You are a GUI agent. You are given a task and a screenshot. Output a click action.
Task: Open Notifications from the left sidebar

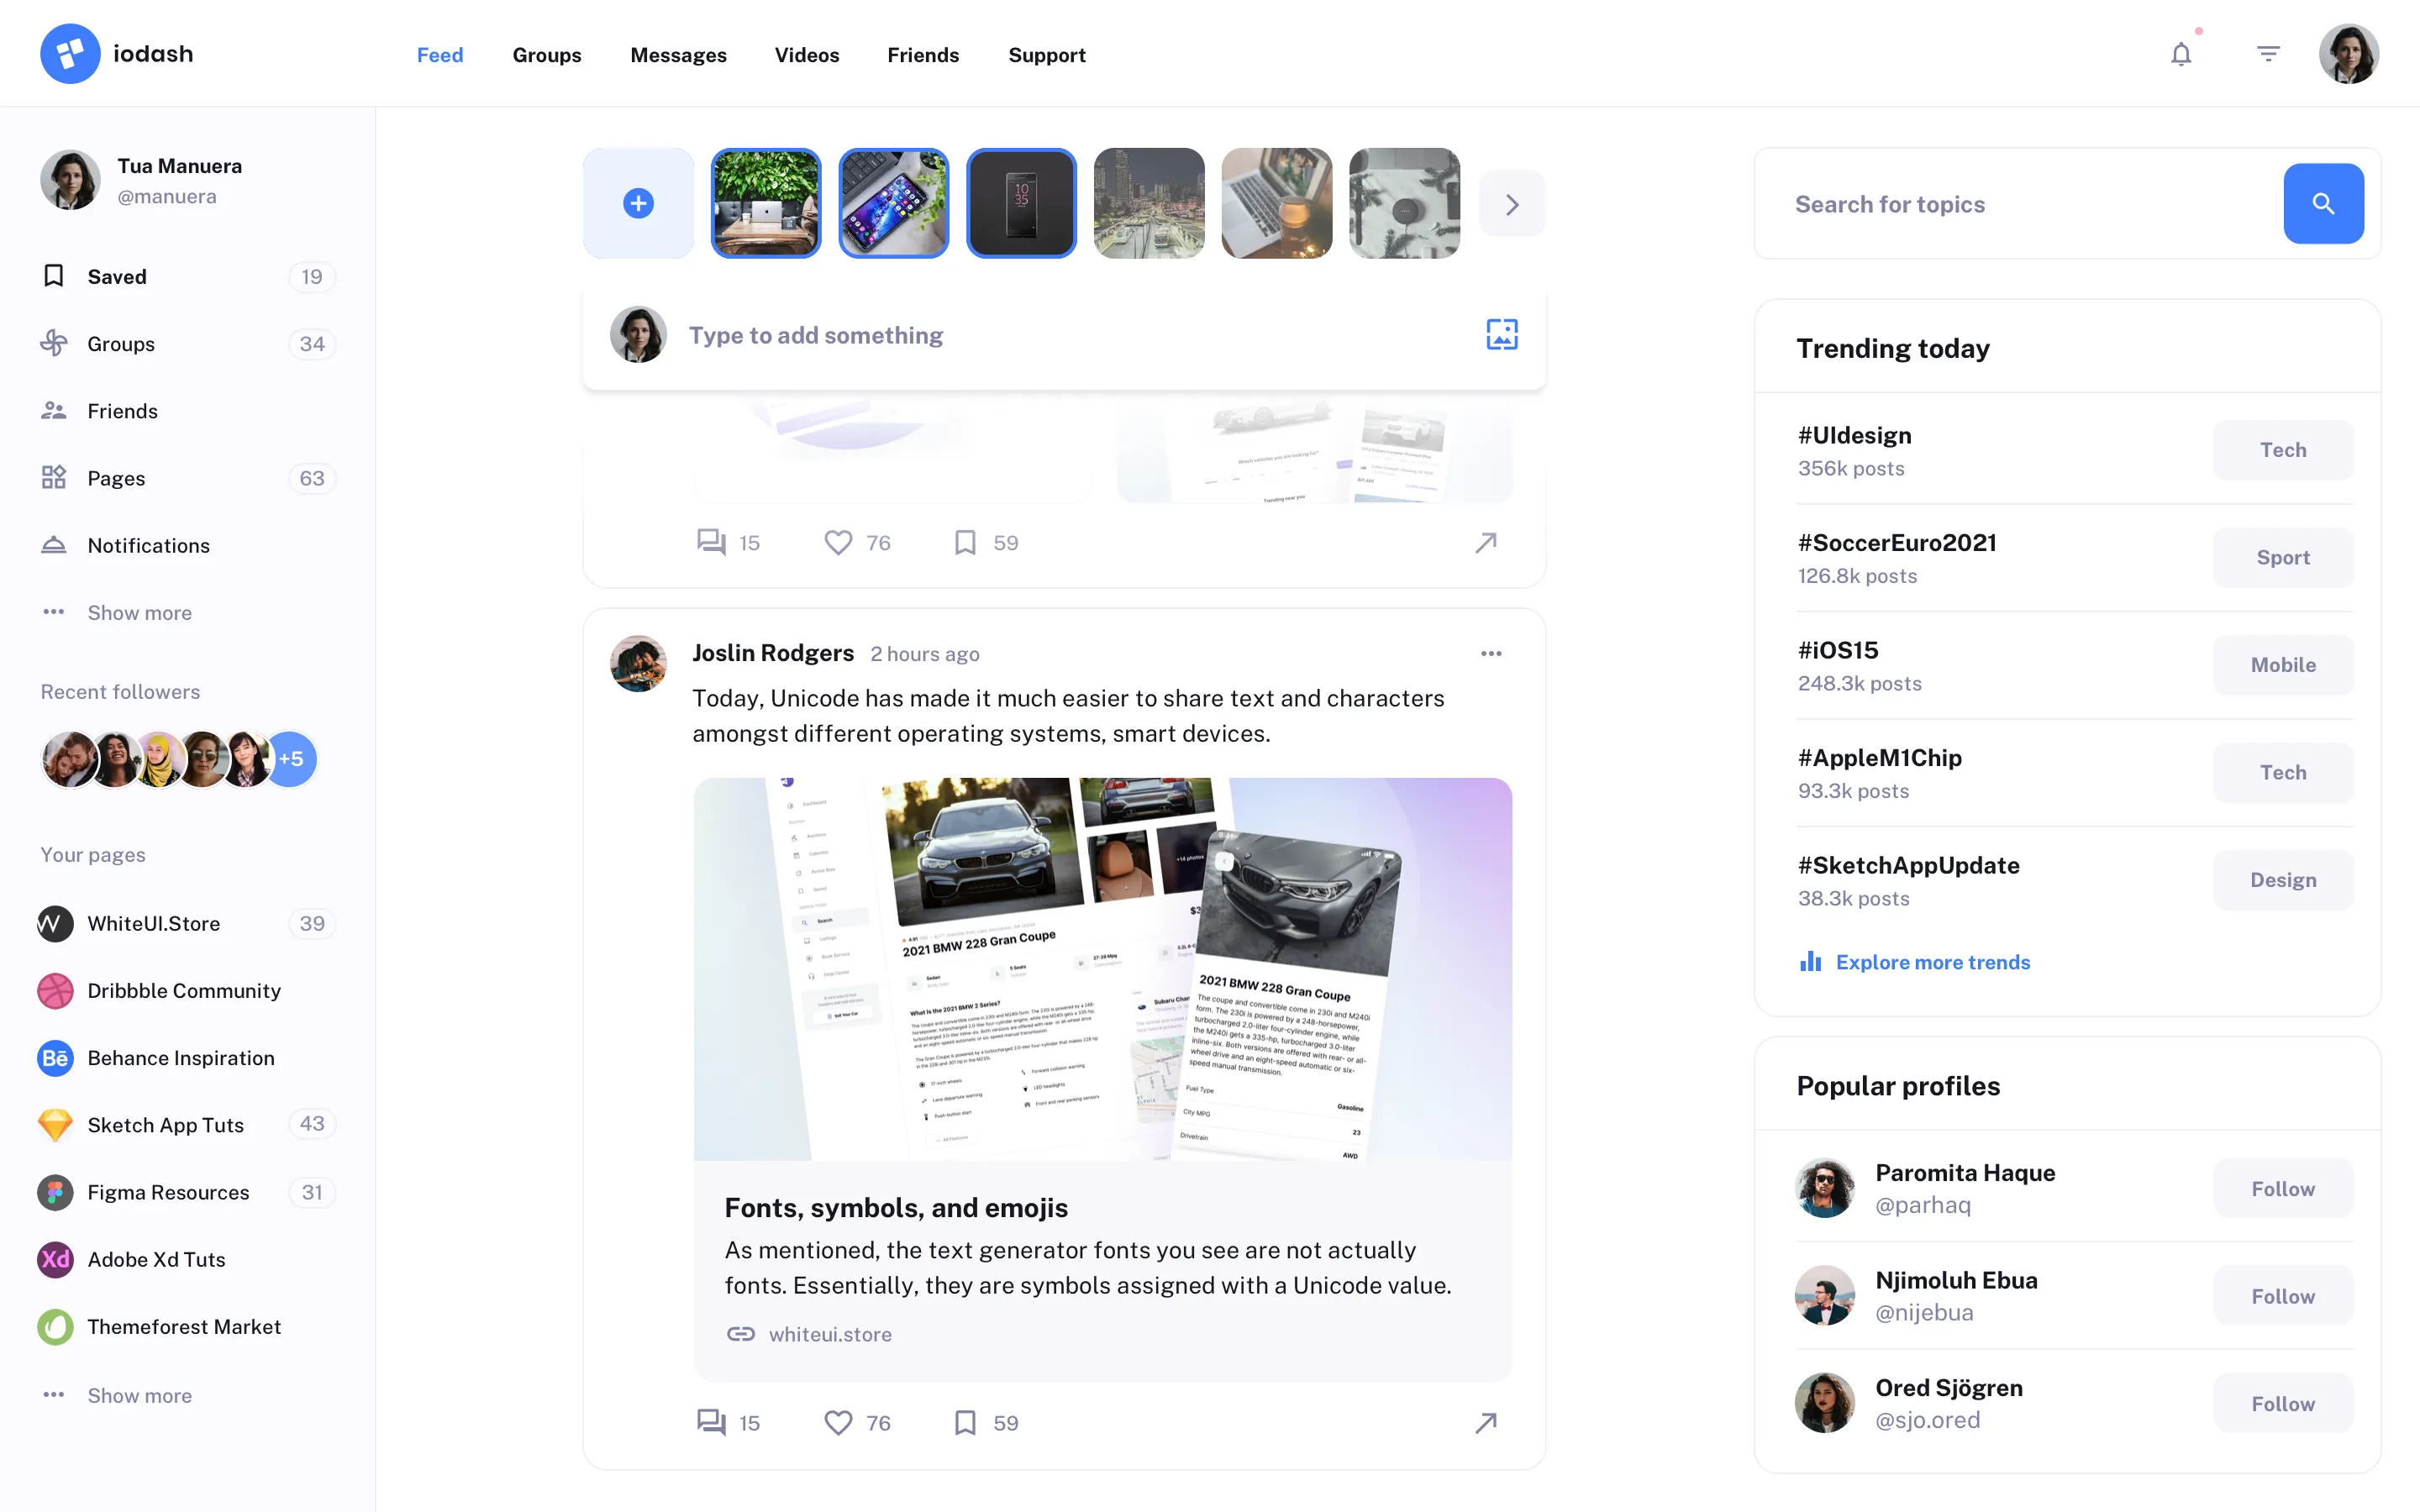[x=148, y=545]
